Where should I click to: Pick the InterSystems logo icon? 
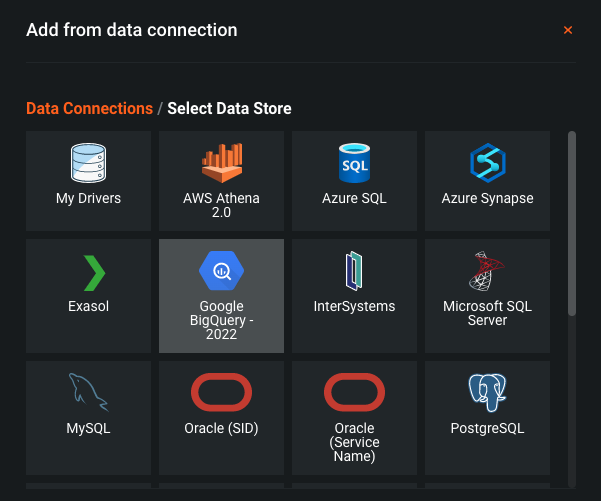(x=354, y=271)
